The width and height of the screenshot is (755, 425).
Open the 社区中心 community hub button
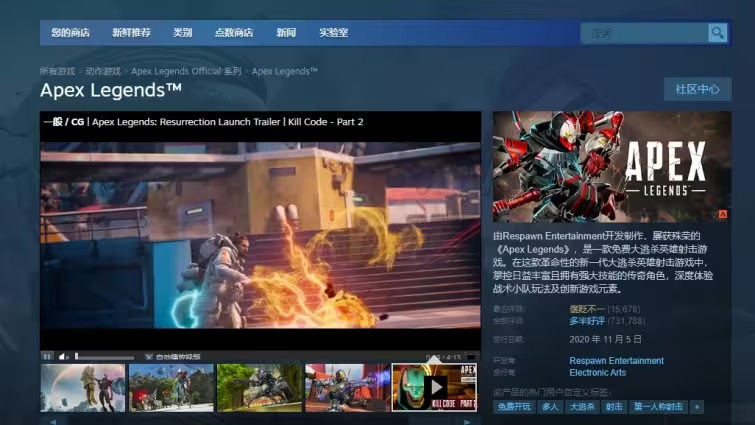(697, 89)
